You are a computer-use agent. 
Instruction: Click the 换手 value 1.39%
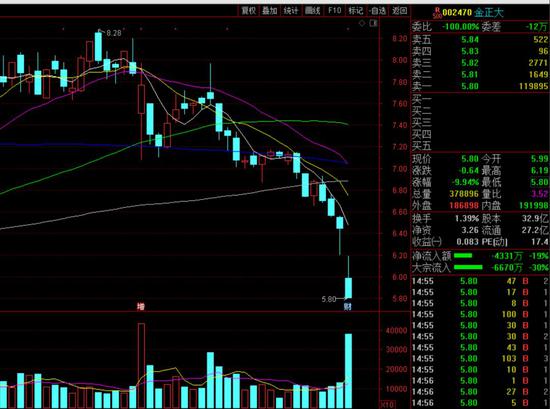[467, 219]
